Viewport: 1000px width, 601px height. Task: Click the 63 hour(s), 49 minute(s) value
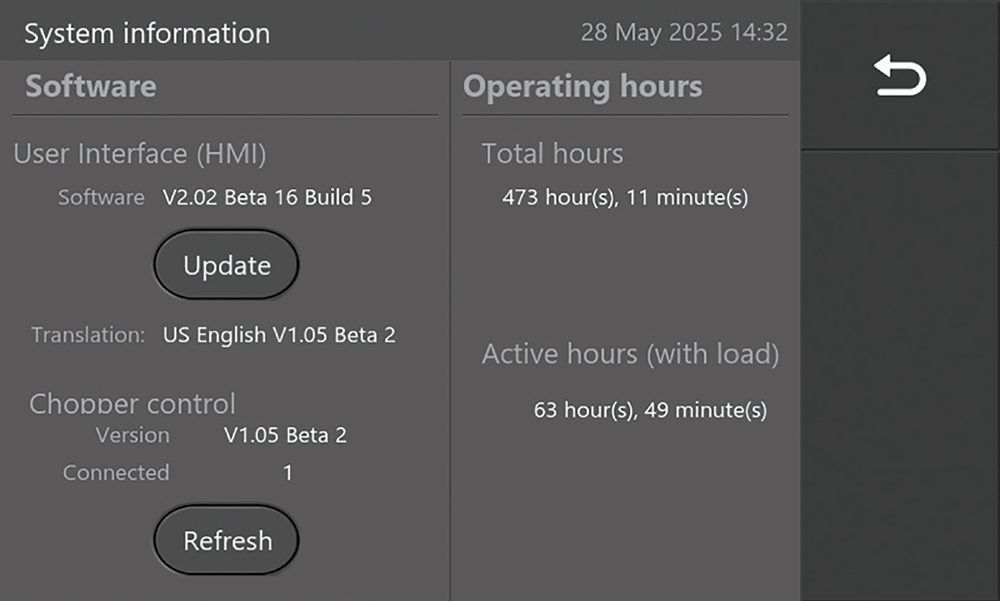coord(650,410)
